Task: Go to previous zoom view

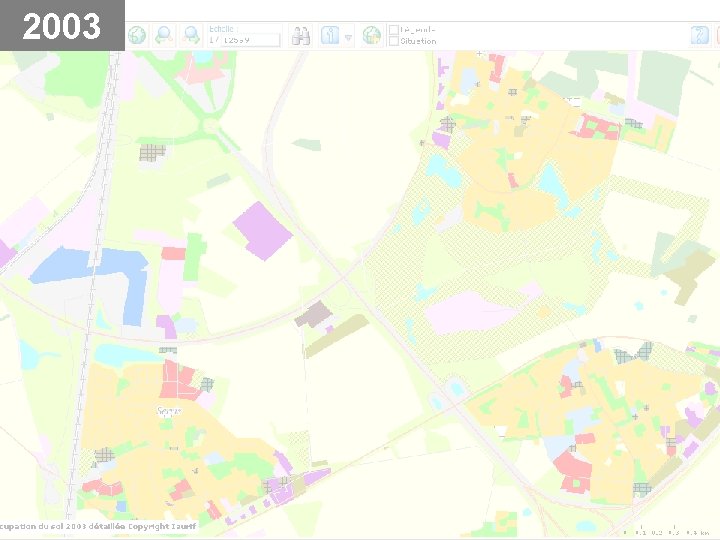Action: pyautogui.click(x=164, y=35)
